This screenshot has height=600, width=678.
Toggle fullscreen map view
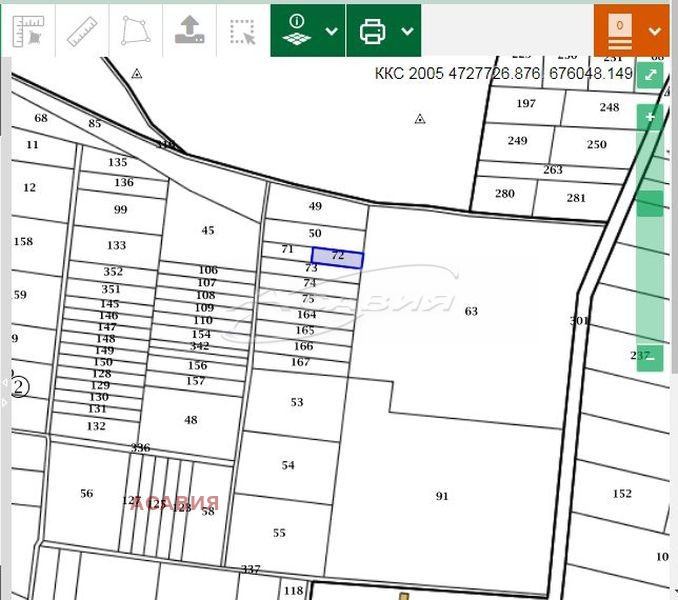pyautogui.click(x=651, y=75)
